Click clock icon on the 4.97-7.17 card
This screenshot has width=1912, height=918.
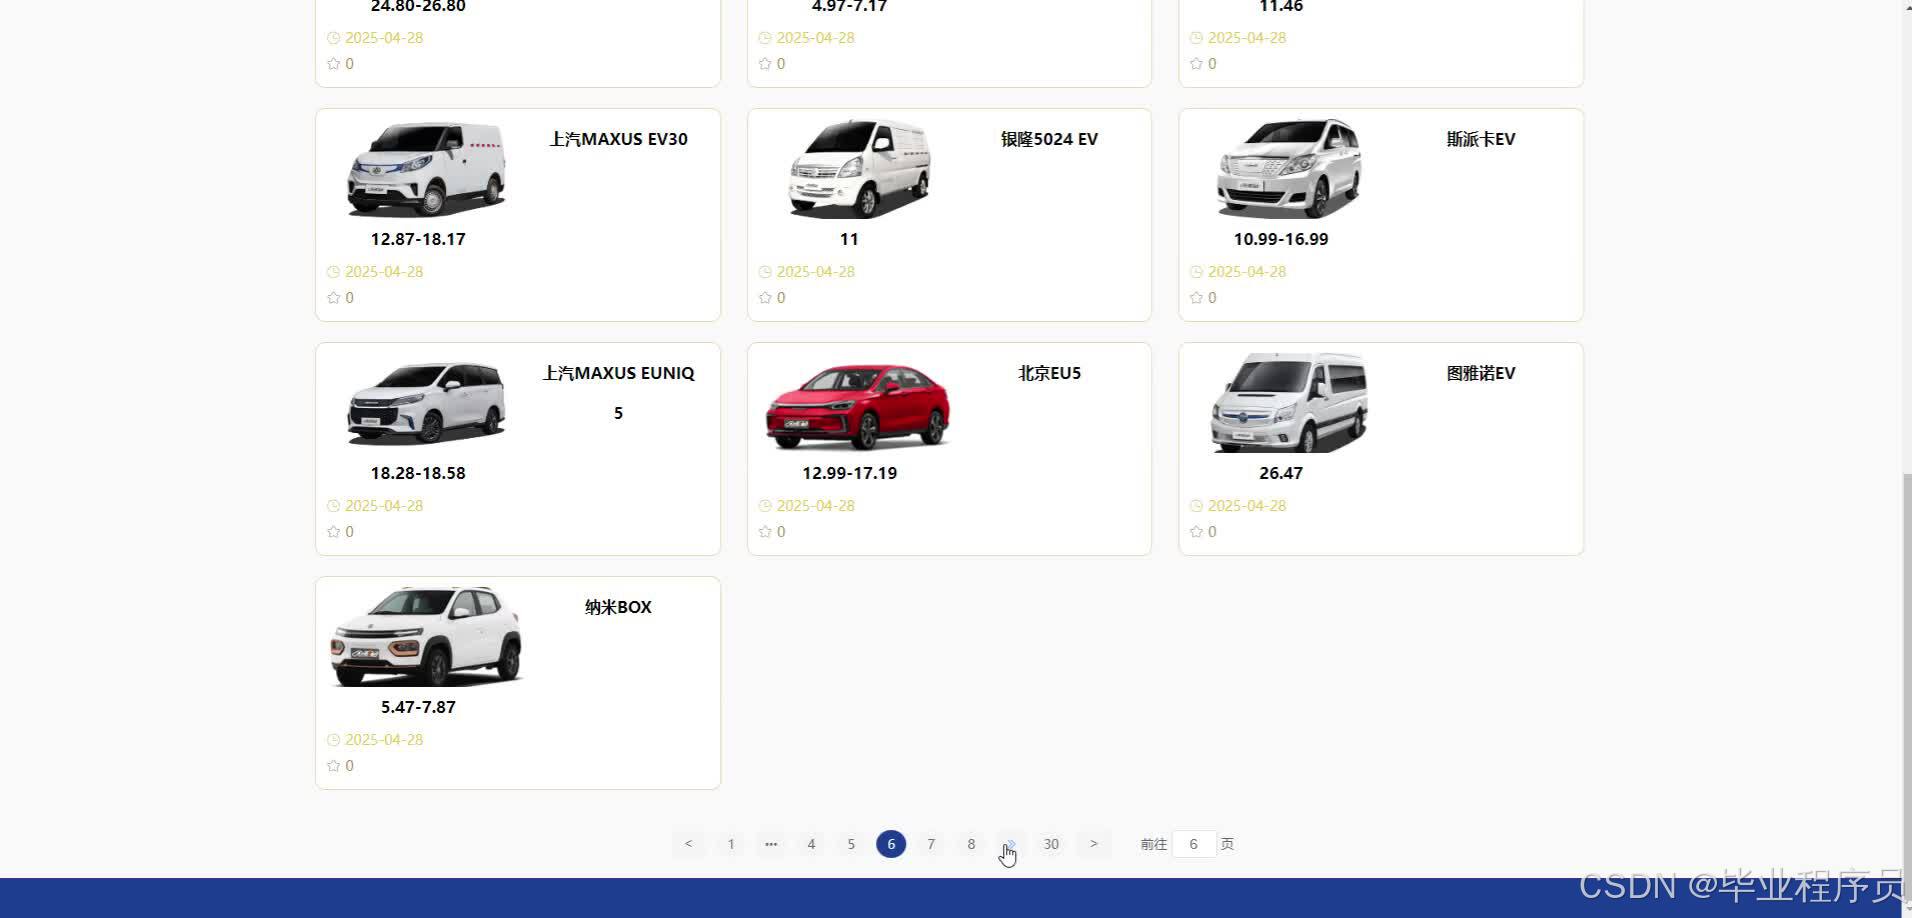tap(765, 38)
